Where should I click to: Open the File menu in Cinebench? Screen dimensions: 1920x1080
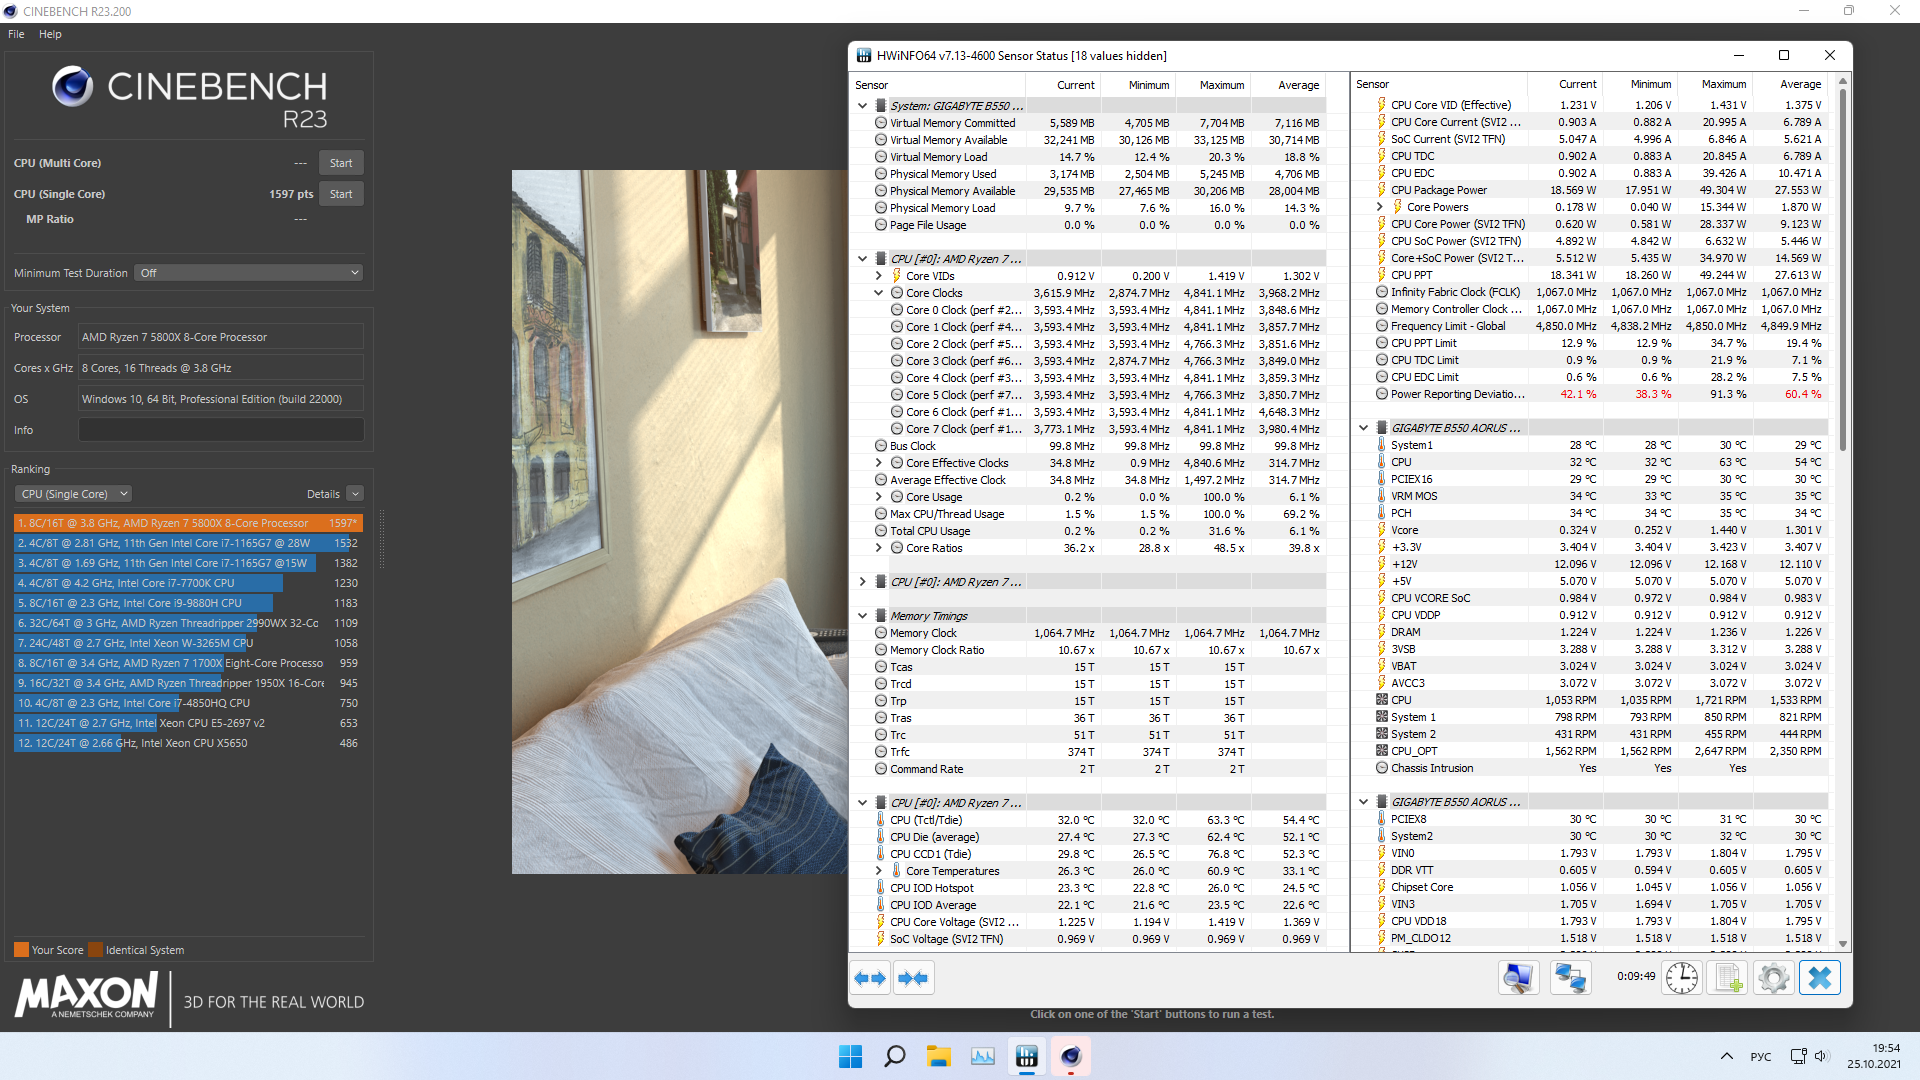(x=16, y=34)
